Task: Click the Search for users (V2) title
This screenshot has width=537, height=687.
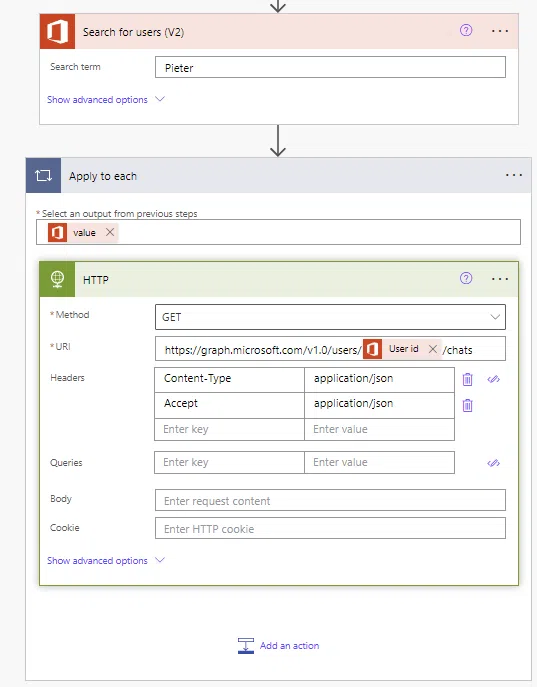Action: 133,32
